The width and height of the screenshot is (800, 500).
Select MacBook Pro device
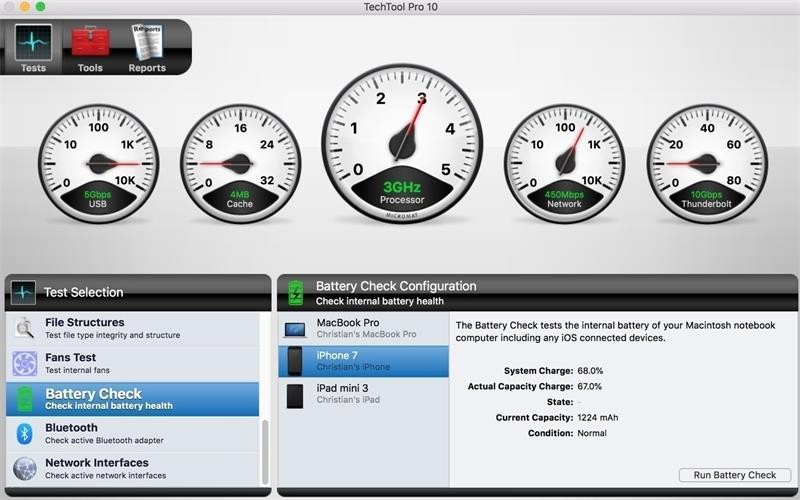(x=363, y=328)
